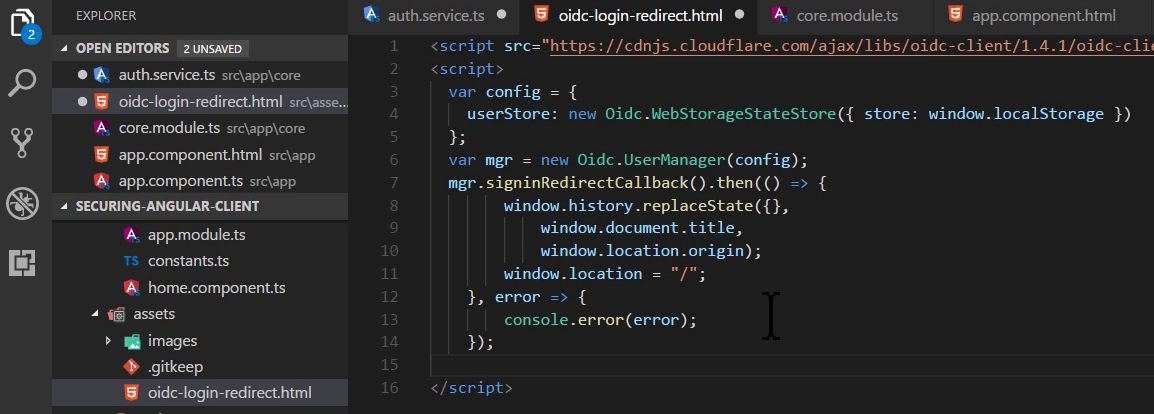Click line number 7 in gutter

coord(392,182)
